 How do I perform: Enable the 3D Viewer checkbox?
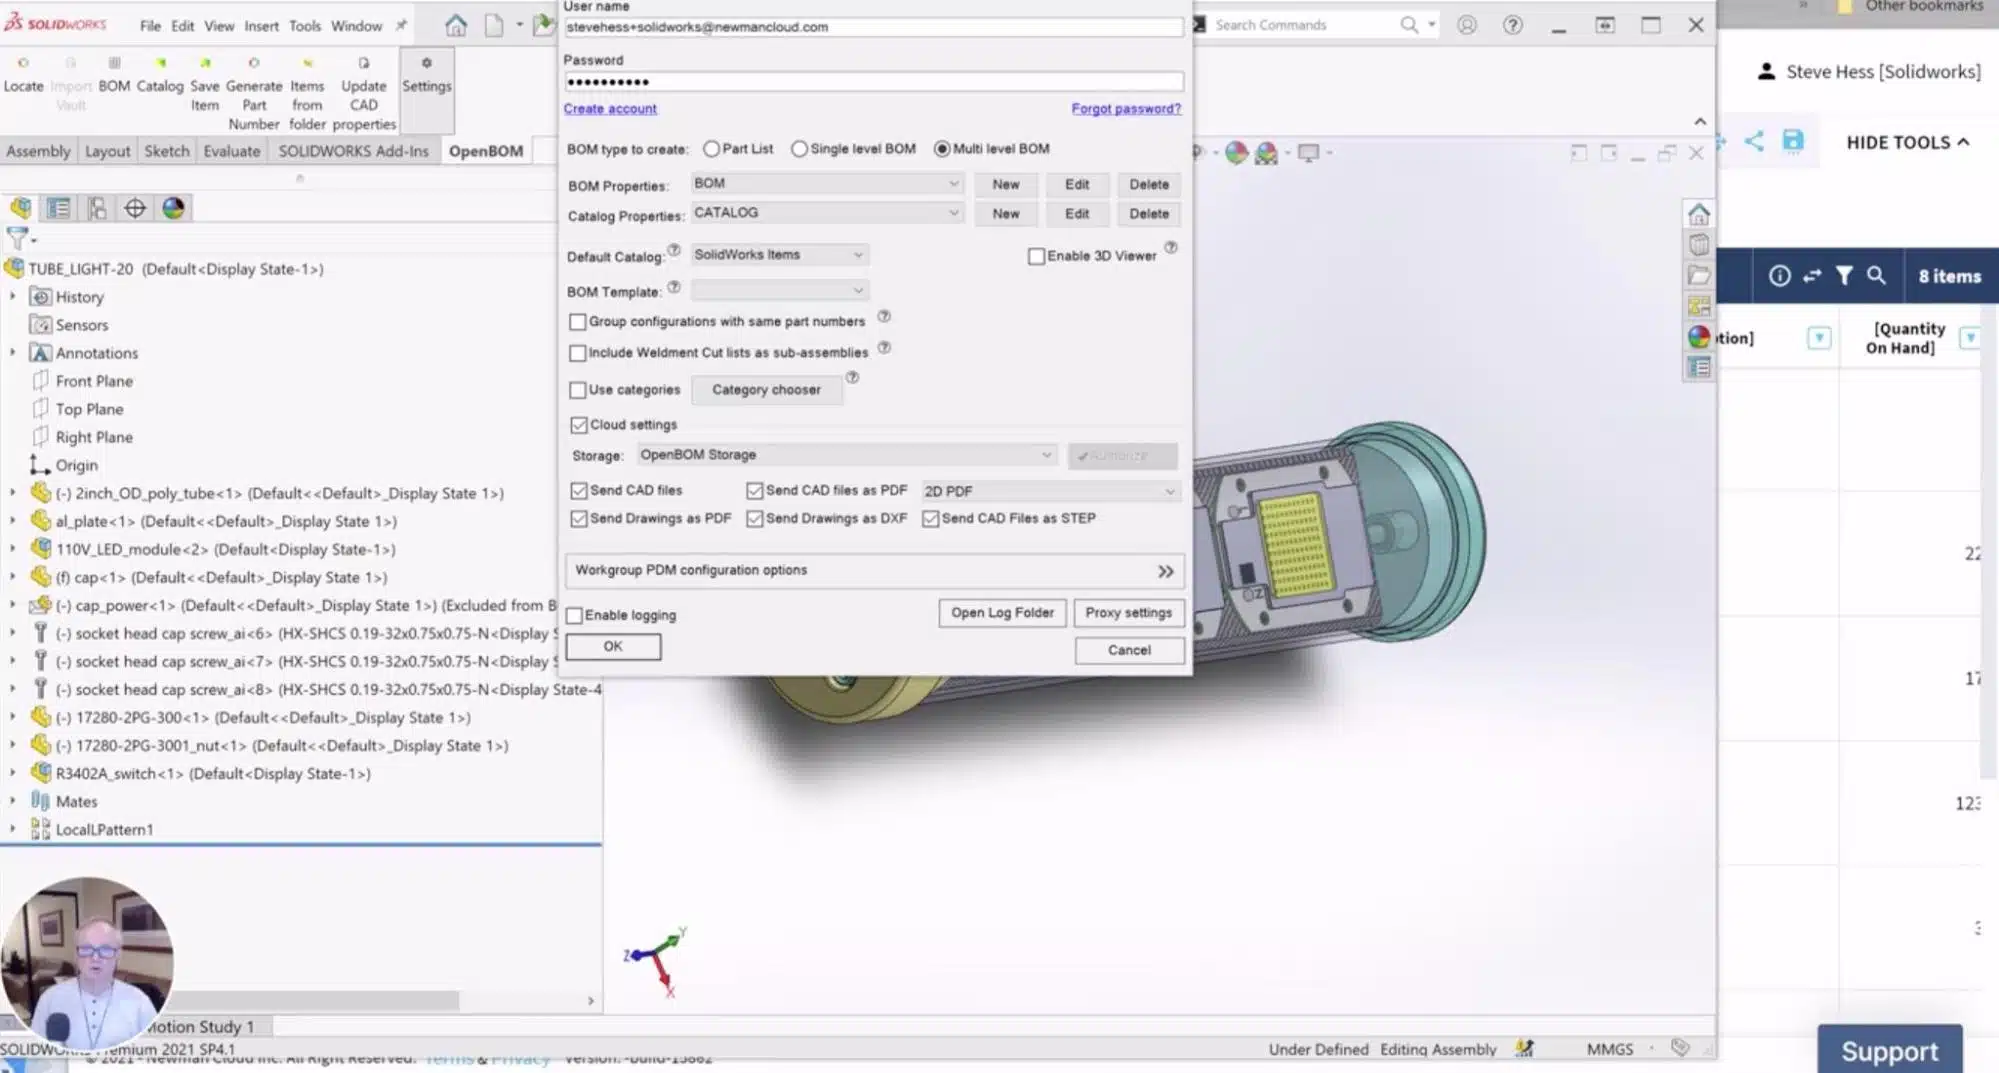pos(1037,256)
